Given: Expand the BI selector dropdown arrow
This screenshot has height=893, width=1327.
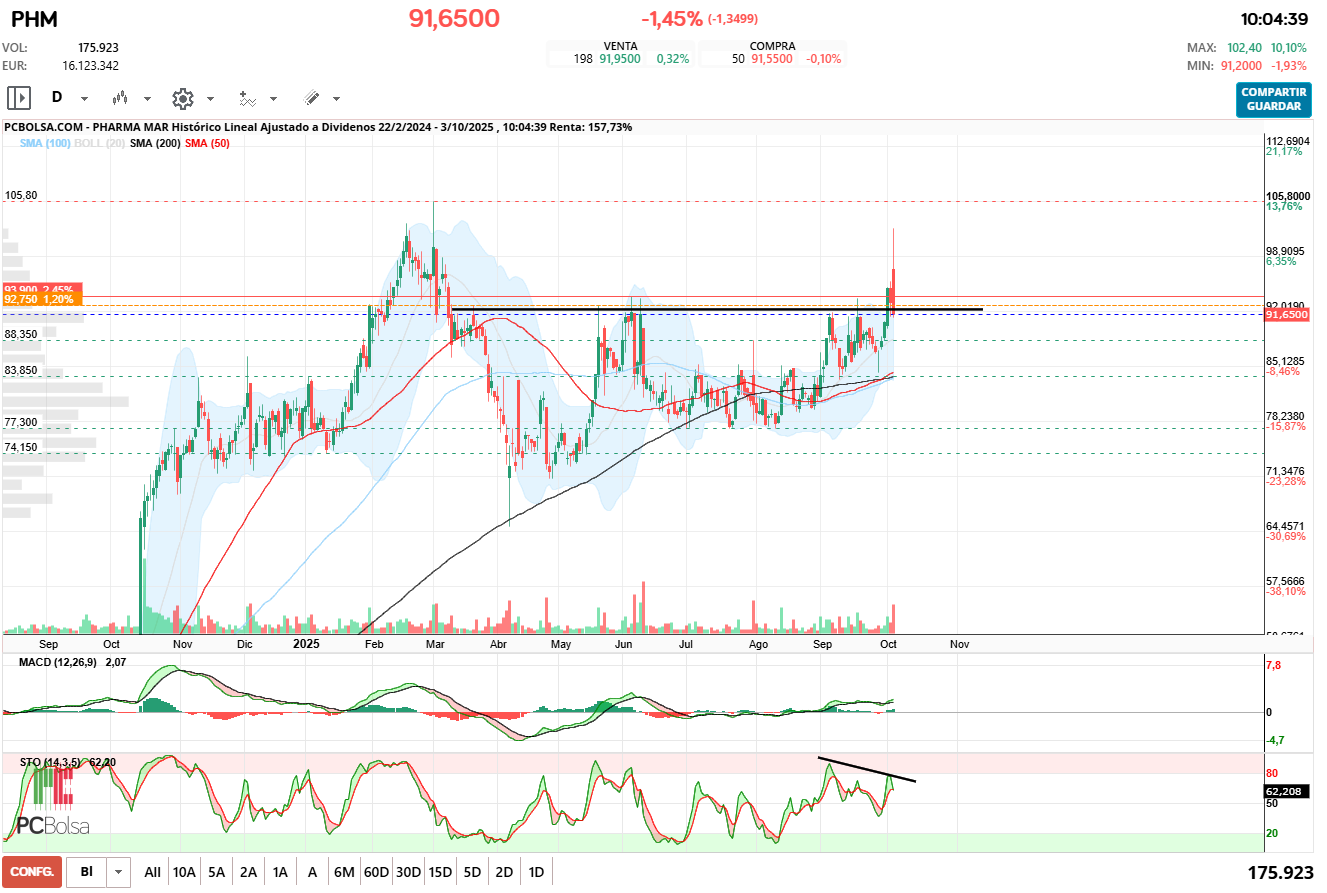Looking at the screenshot, I should [x=119, y=872].
